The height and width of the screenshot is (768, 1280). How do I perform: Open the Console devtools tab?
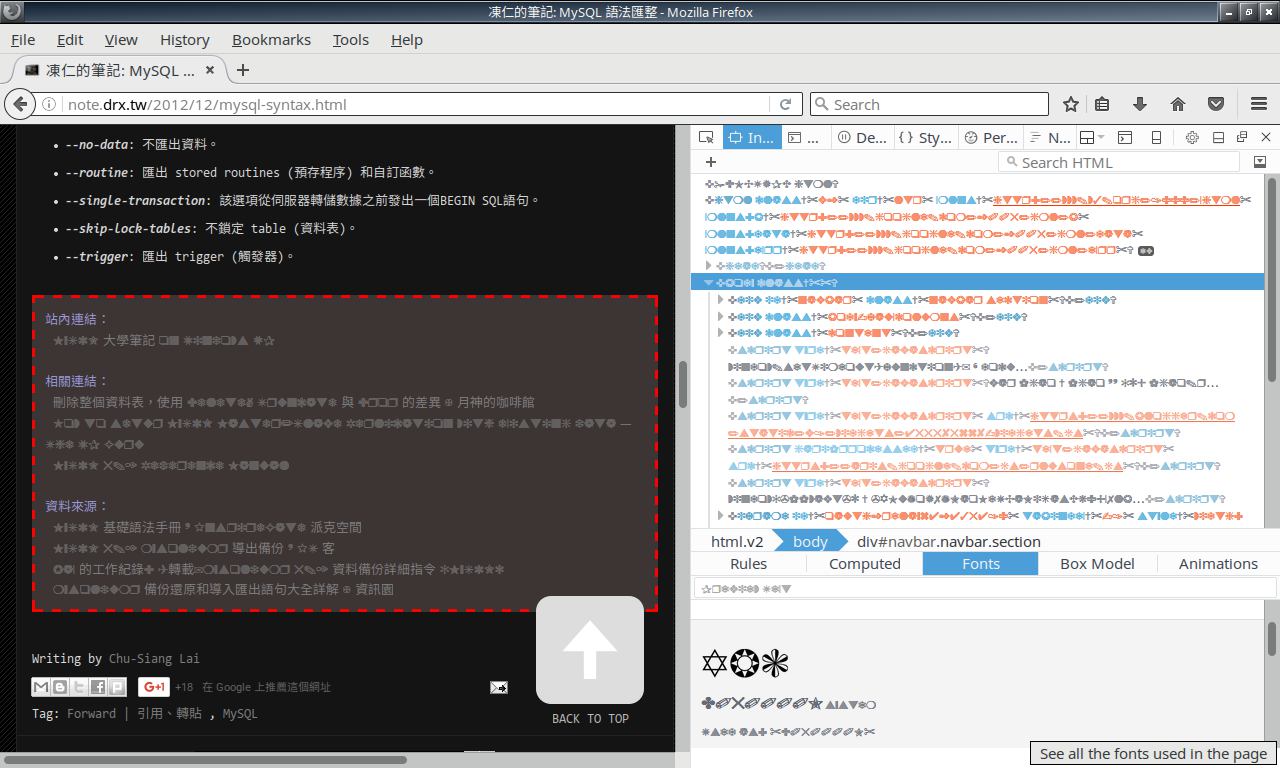[805, 137]
